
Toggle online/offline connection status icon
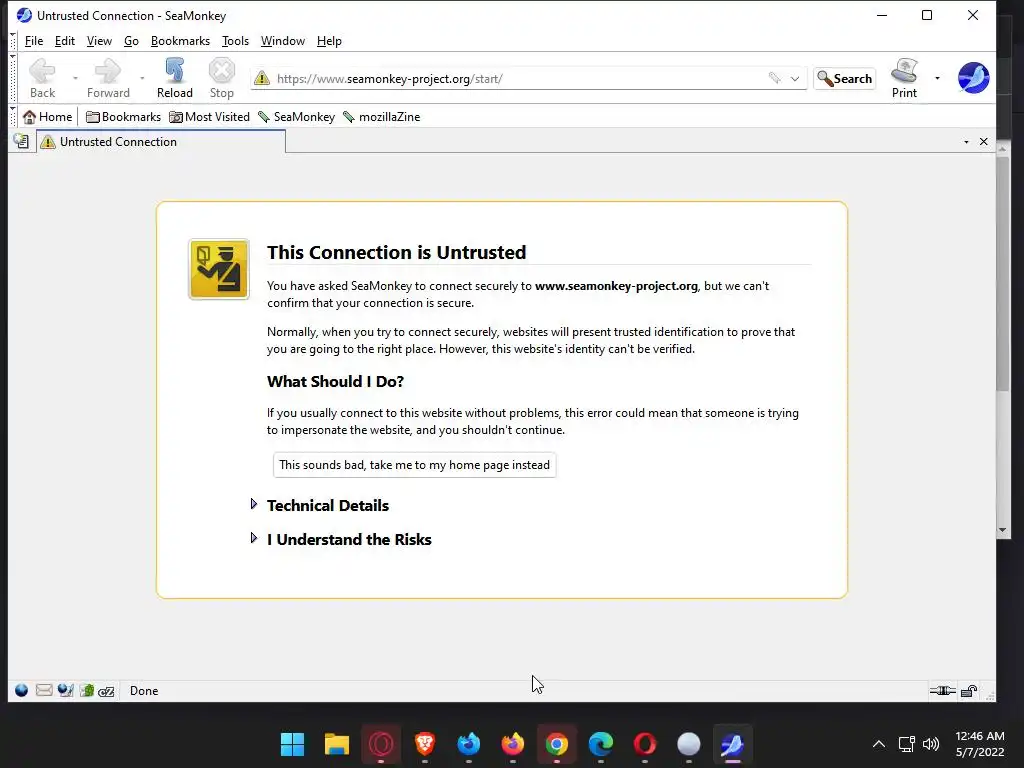click(942, 691)
